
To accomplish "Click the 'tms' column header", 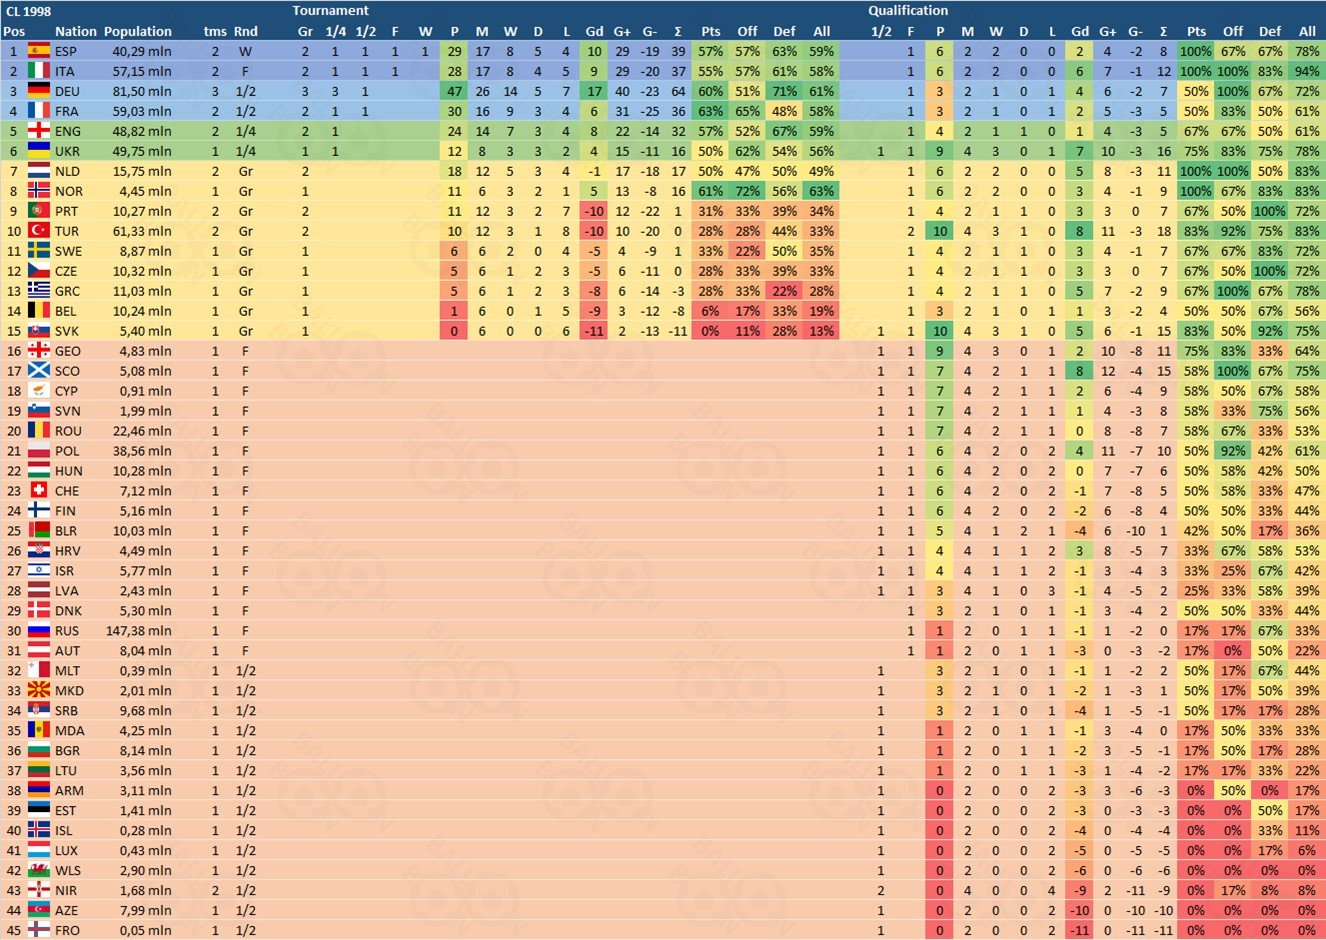I will click(215, 31).
